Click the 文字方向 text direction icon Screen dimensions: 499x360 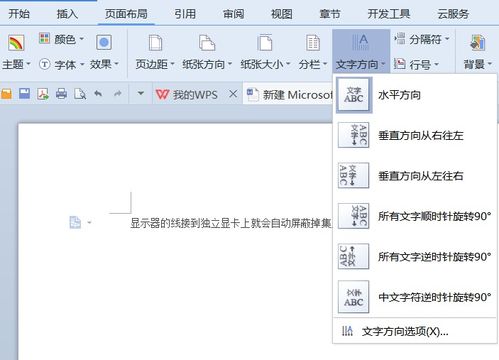tap(360, 42)
